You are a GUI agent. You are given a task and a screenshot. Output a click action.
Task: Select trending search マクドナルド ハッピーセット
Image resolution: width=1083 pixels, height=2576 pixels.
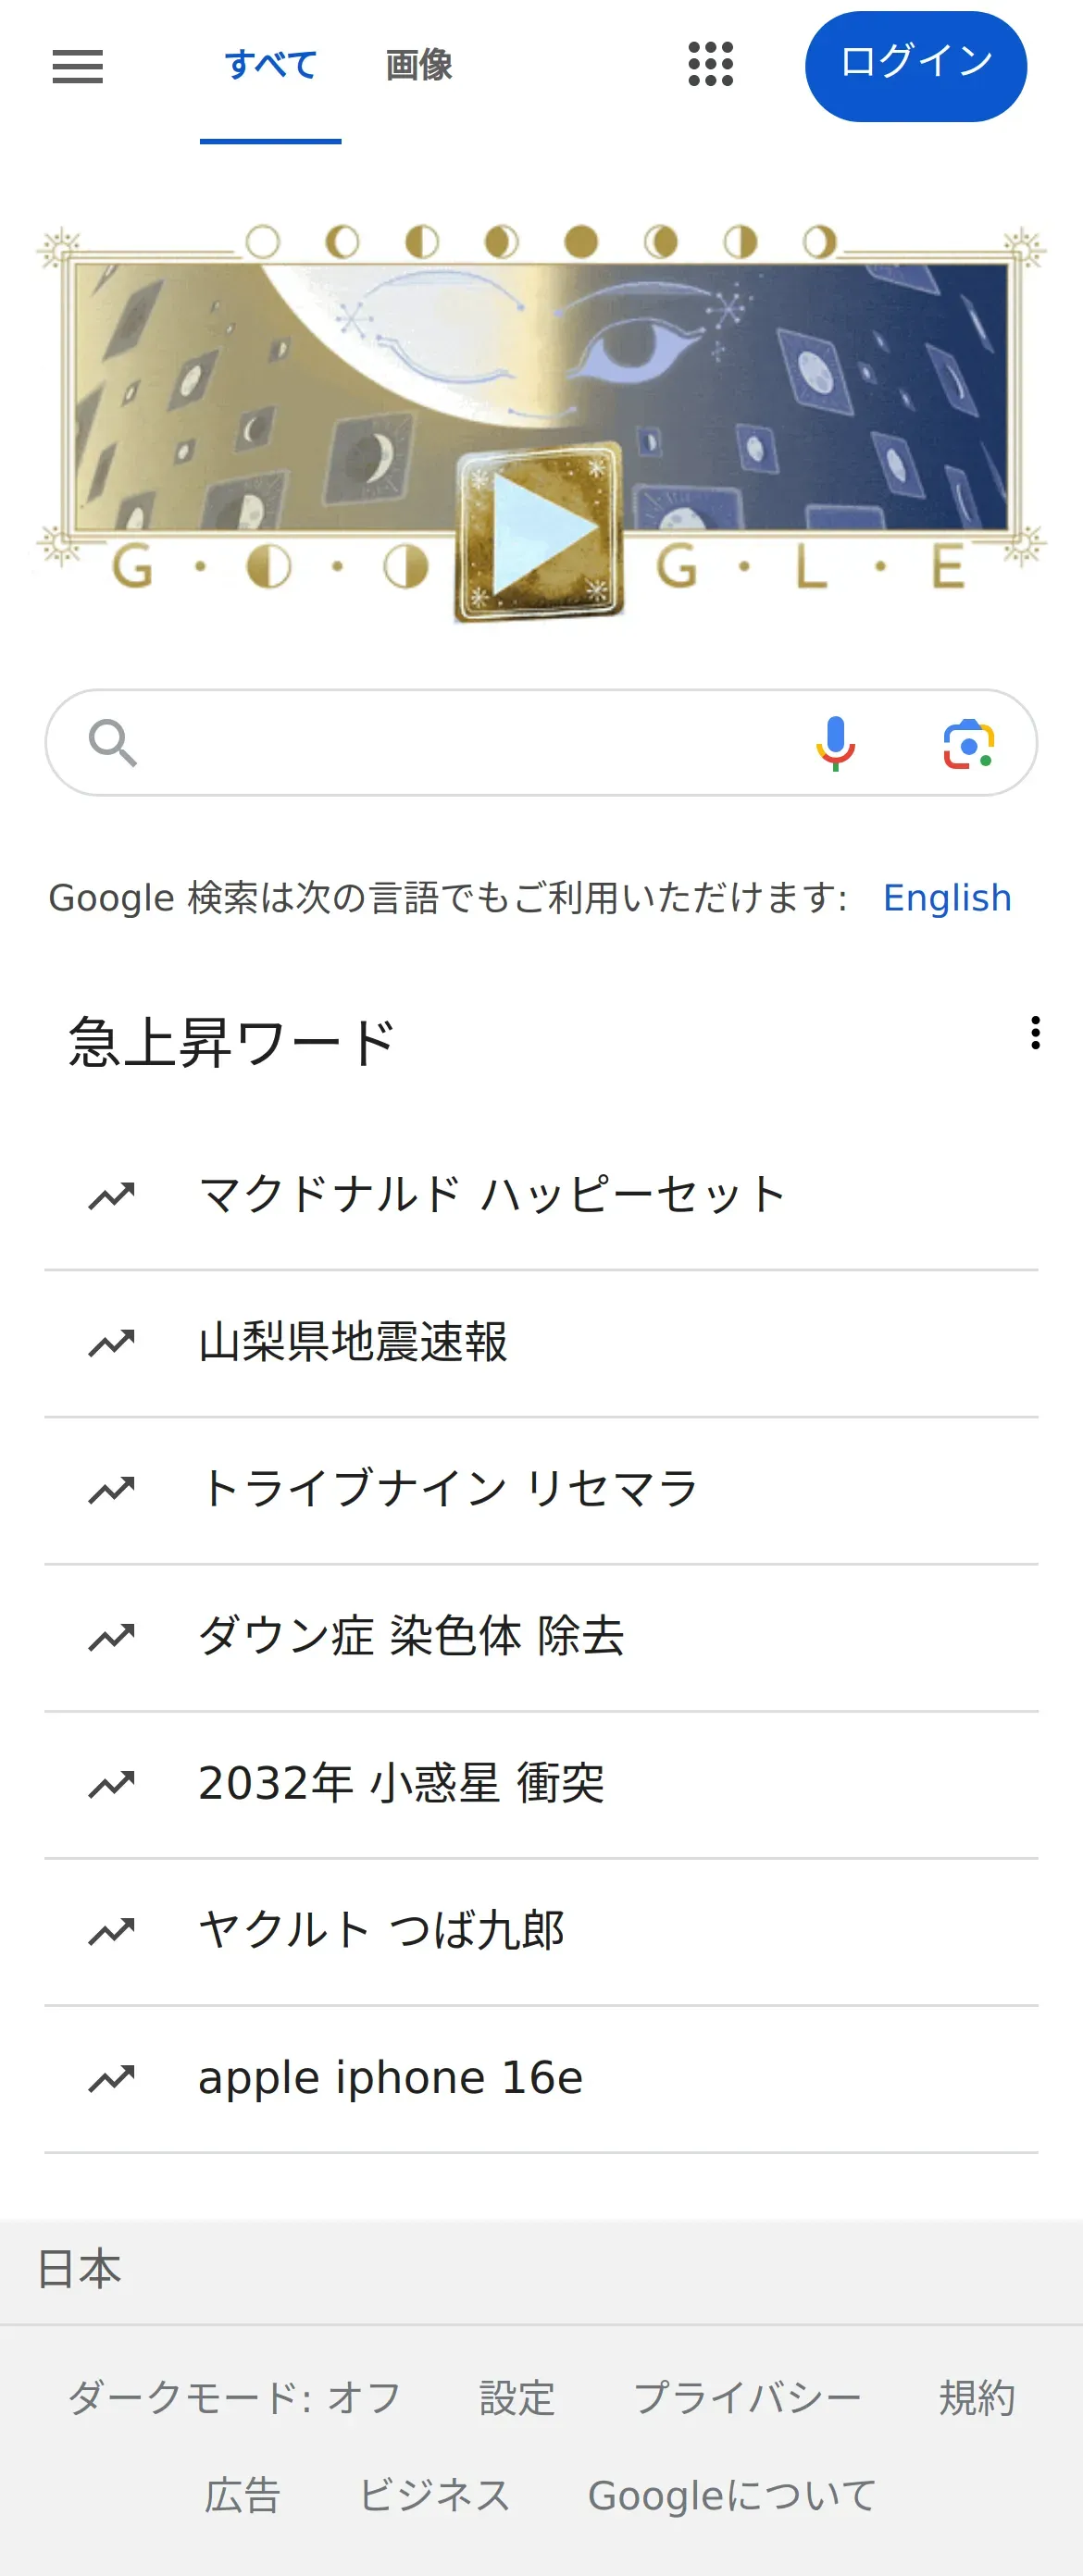(541, 1196)
